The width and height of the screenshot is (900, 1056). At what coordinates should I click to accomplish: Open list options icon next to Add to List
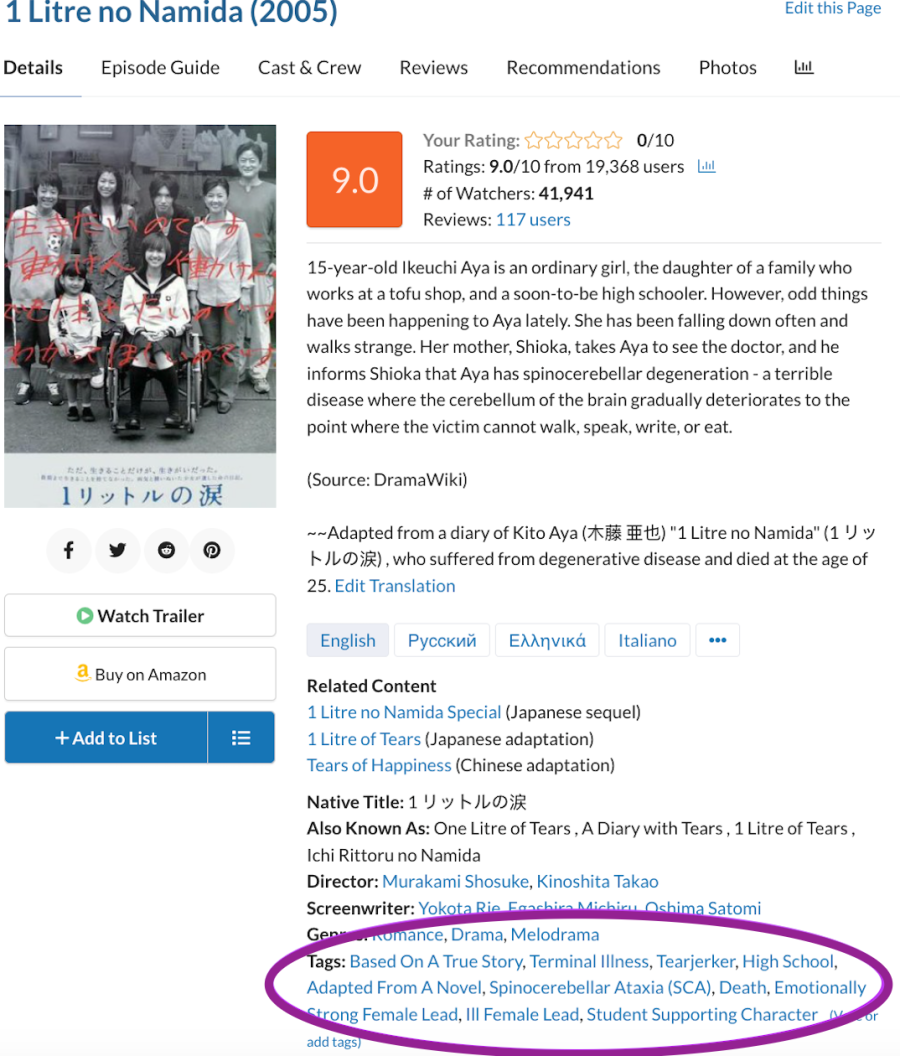[x=241, y=737]
